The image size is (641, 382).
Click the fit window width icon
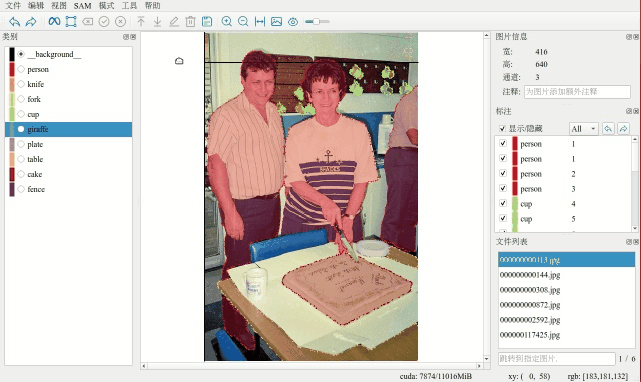pos(260,21)
